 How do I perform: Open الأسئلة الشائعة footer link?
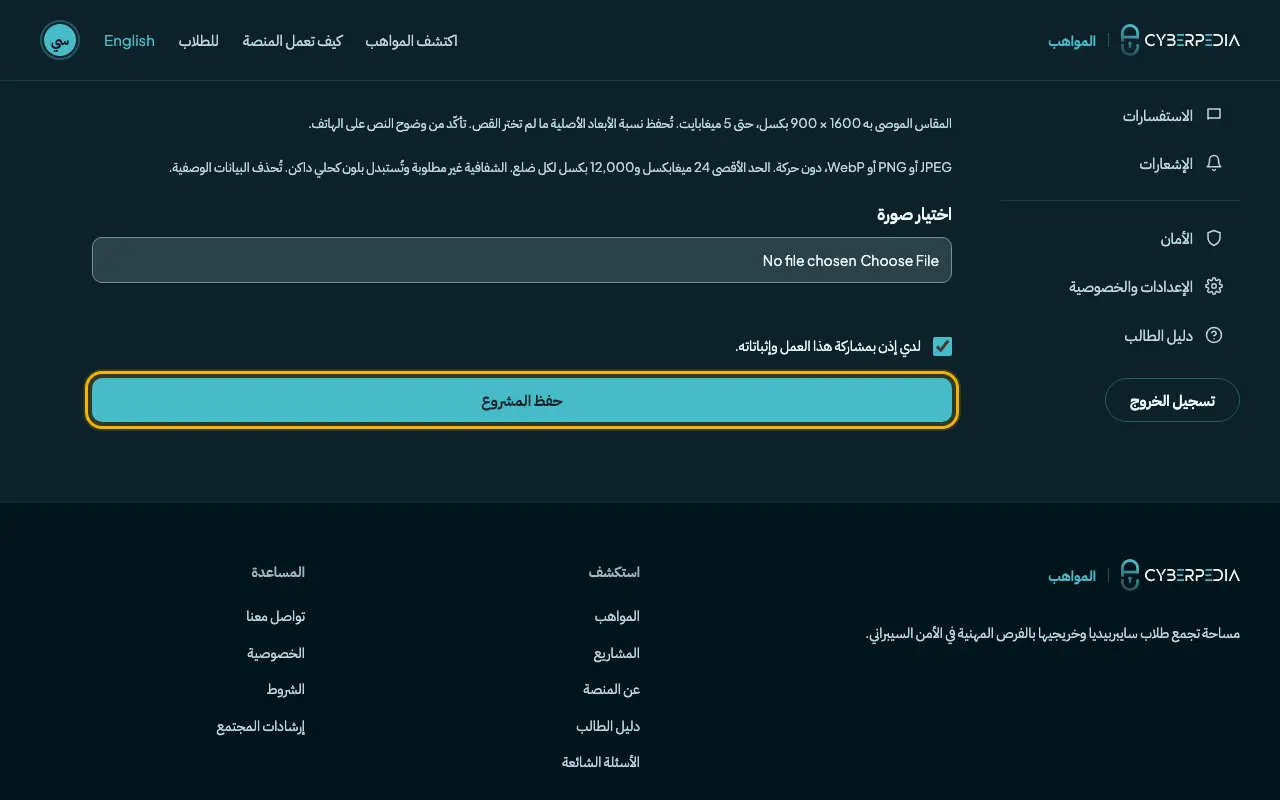pyautogui.click(x=601, y=762)
